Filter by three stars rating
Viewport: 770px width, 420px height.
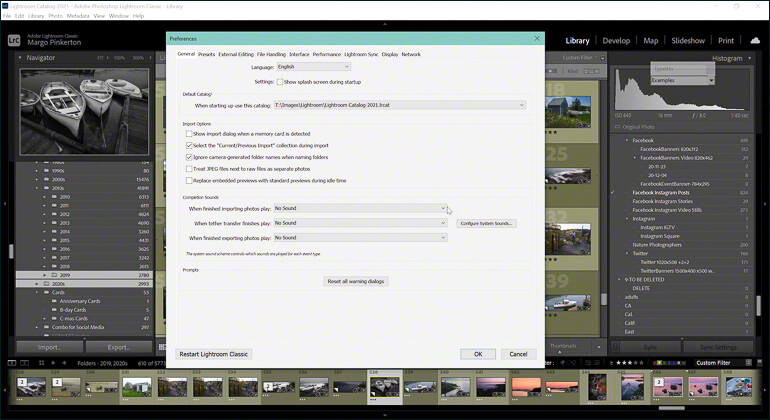pos(631,363)
